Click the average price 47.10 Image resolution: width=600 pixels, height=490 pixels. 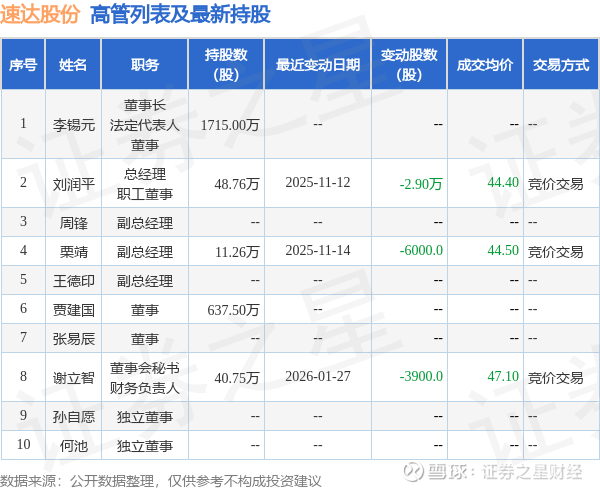point(503,376)
